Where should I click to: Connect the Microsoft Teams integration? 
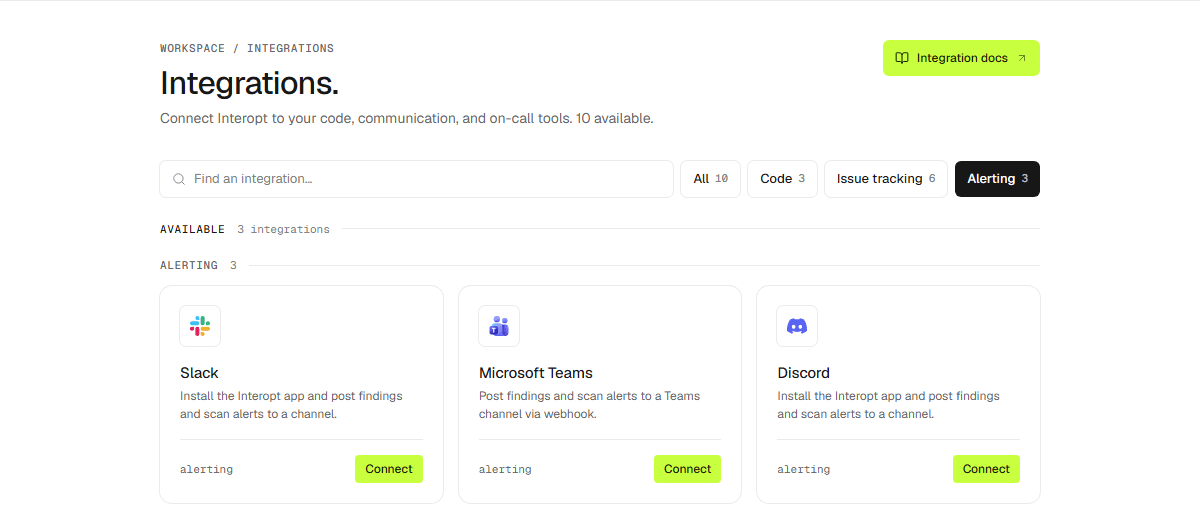tap(688, 469)
